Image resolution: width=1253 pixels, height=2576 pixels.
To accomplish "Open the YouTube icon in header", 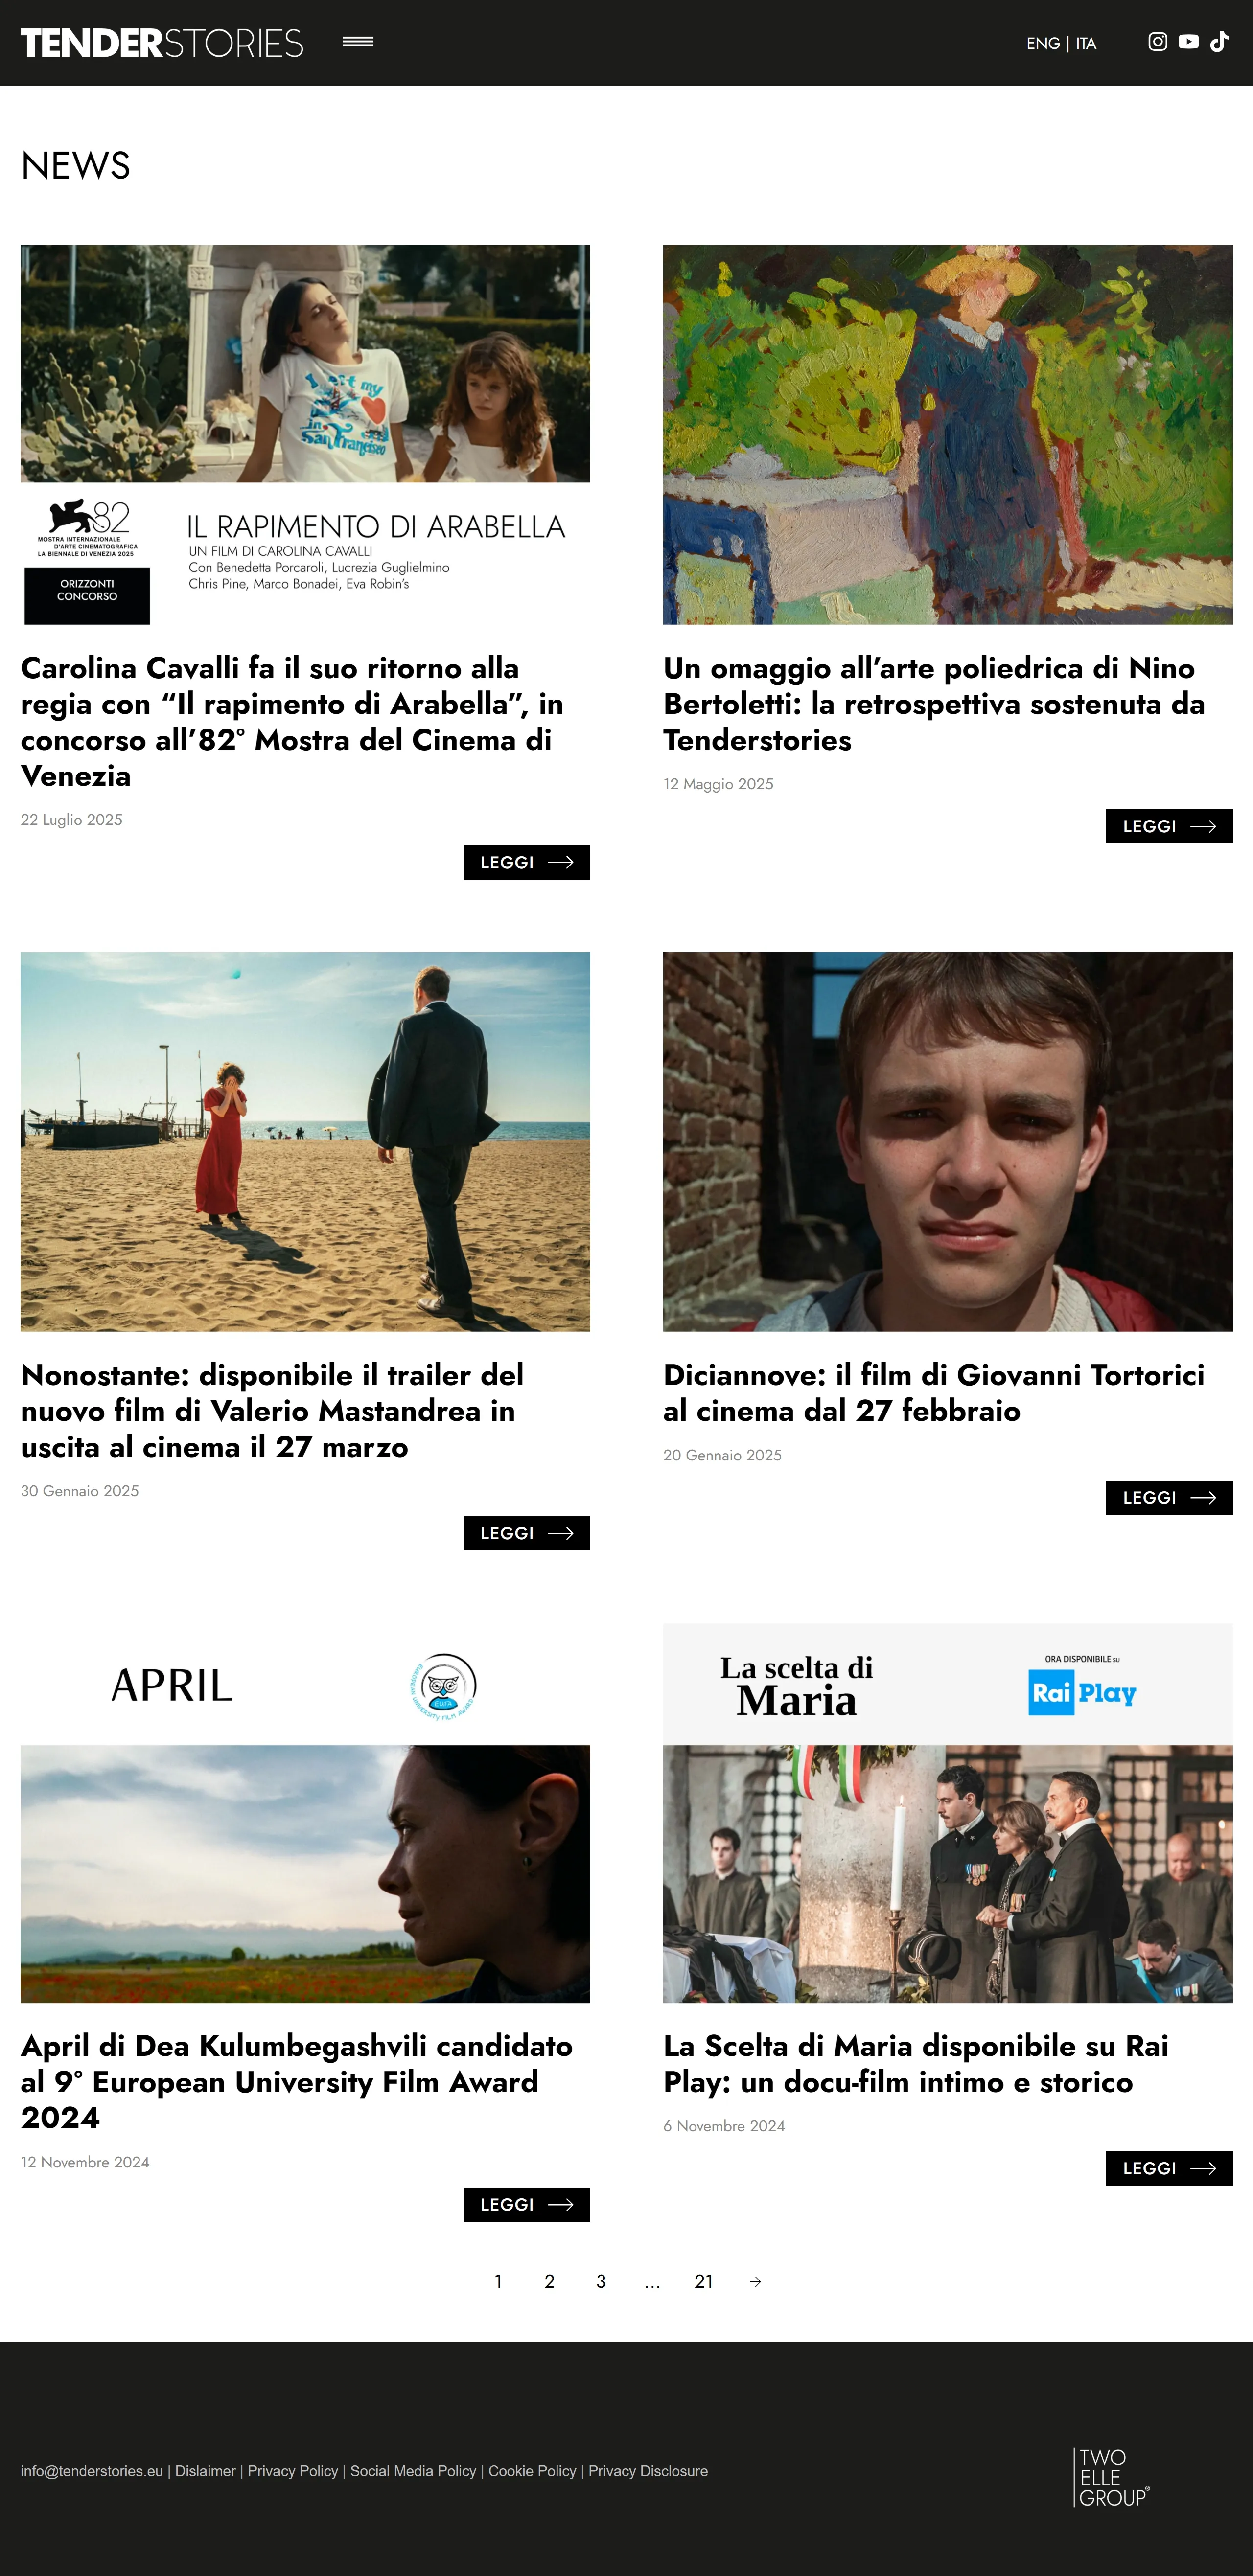I will 1188,42.
